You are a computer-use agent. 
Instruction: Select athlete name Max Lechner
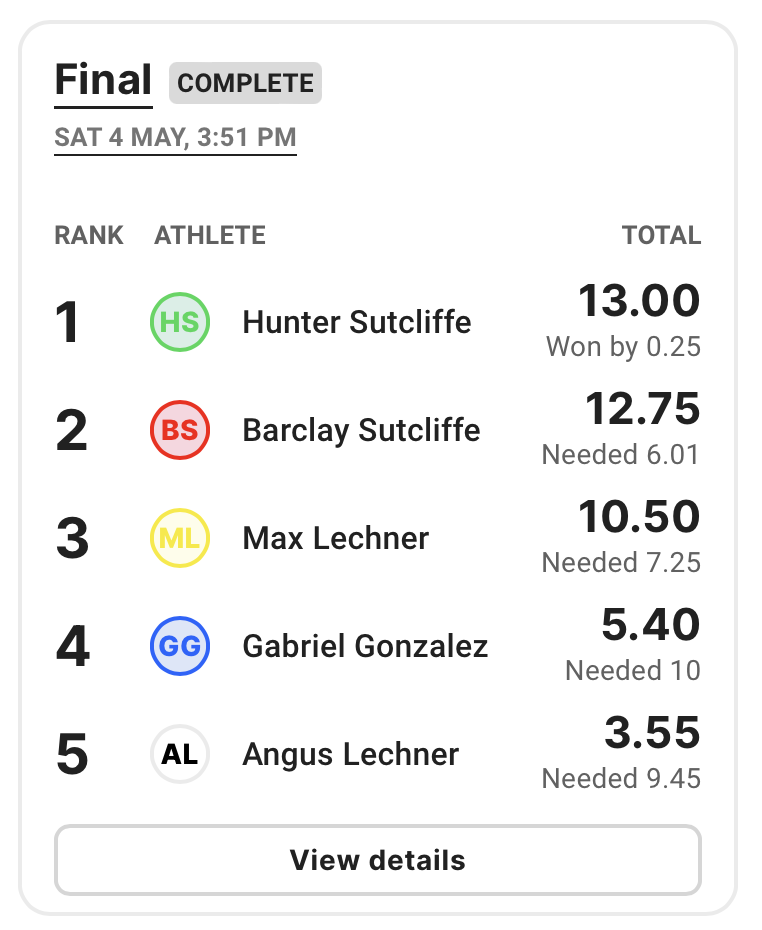pos(336,538)
